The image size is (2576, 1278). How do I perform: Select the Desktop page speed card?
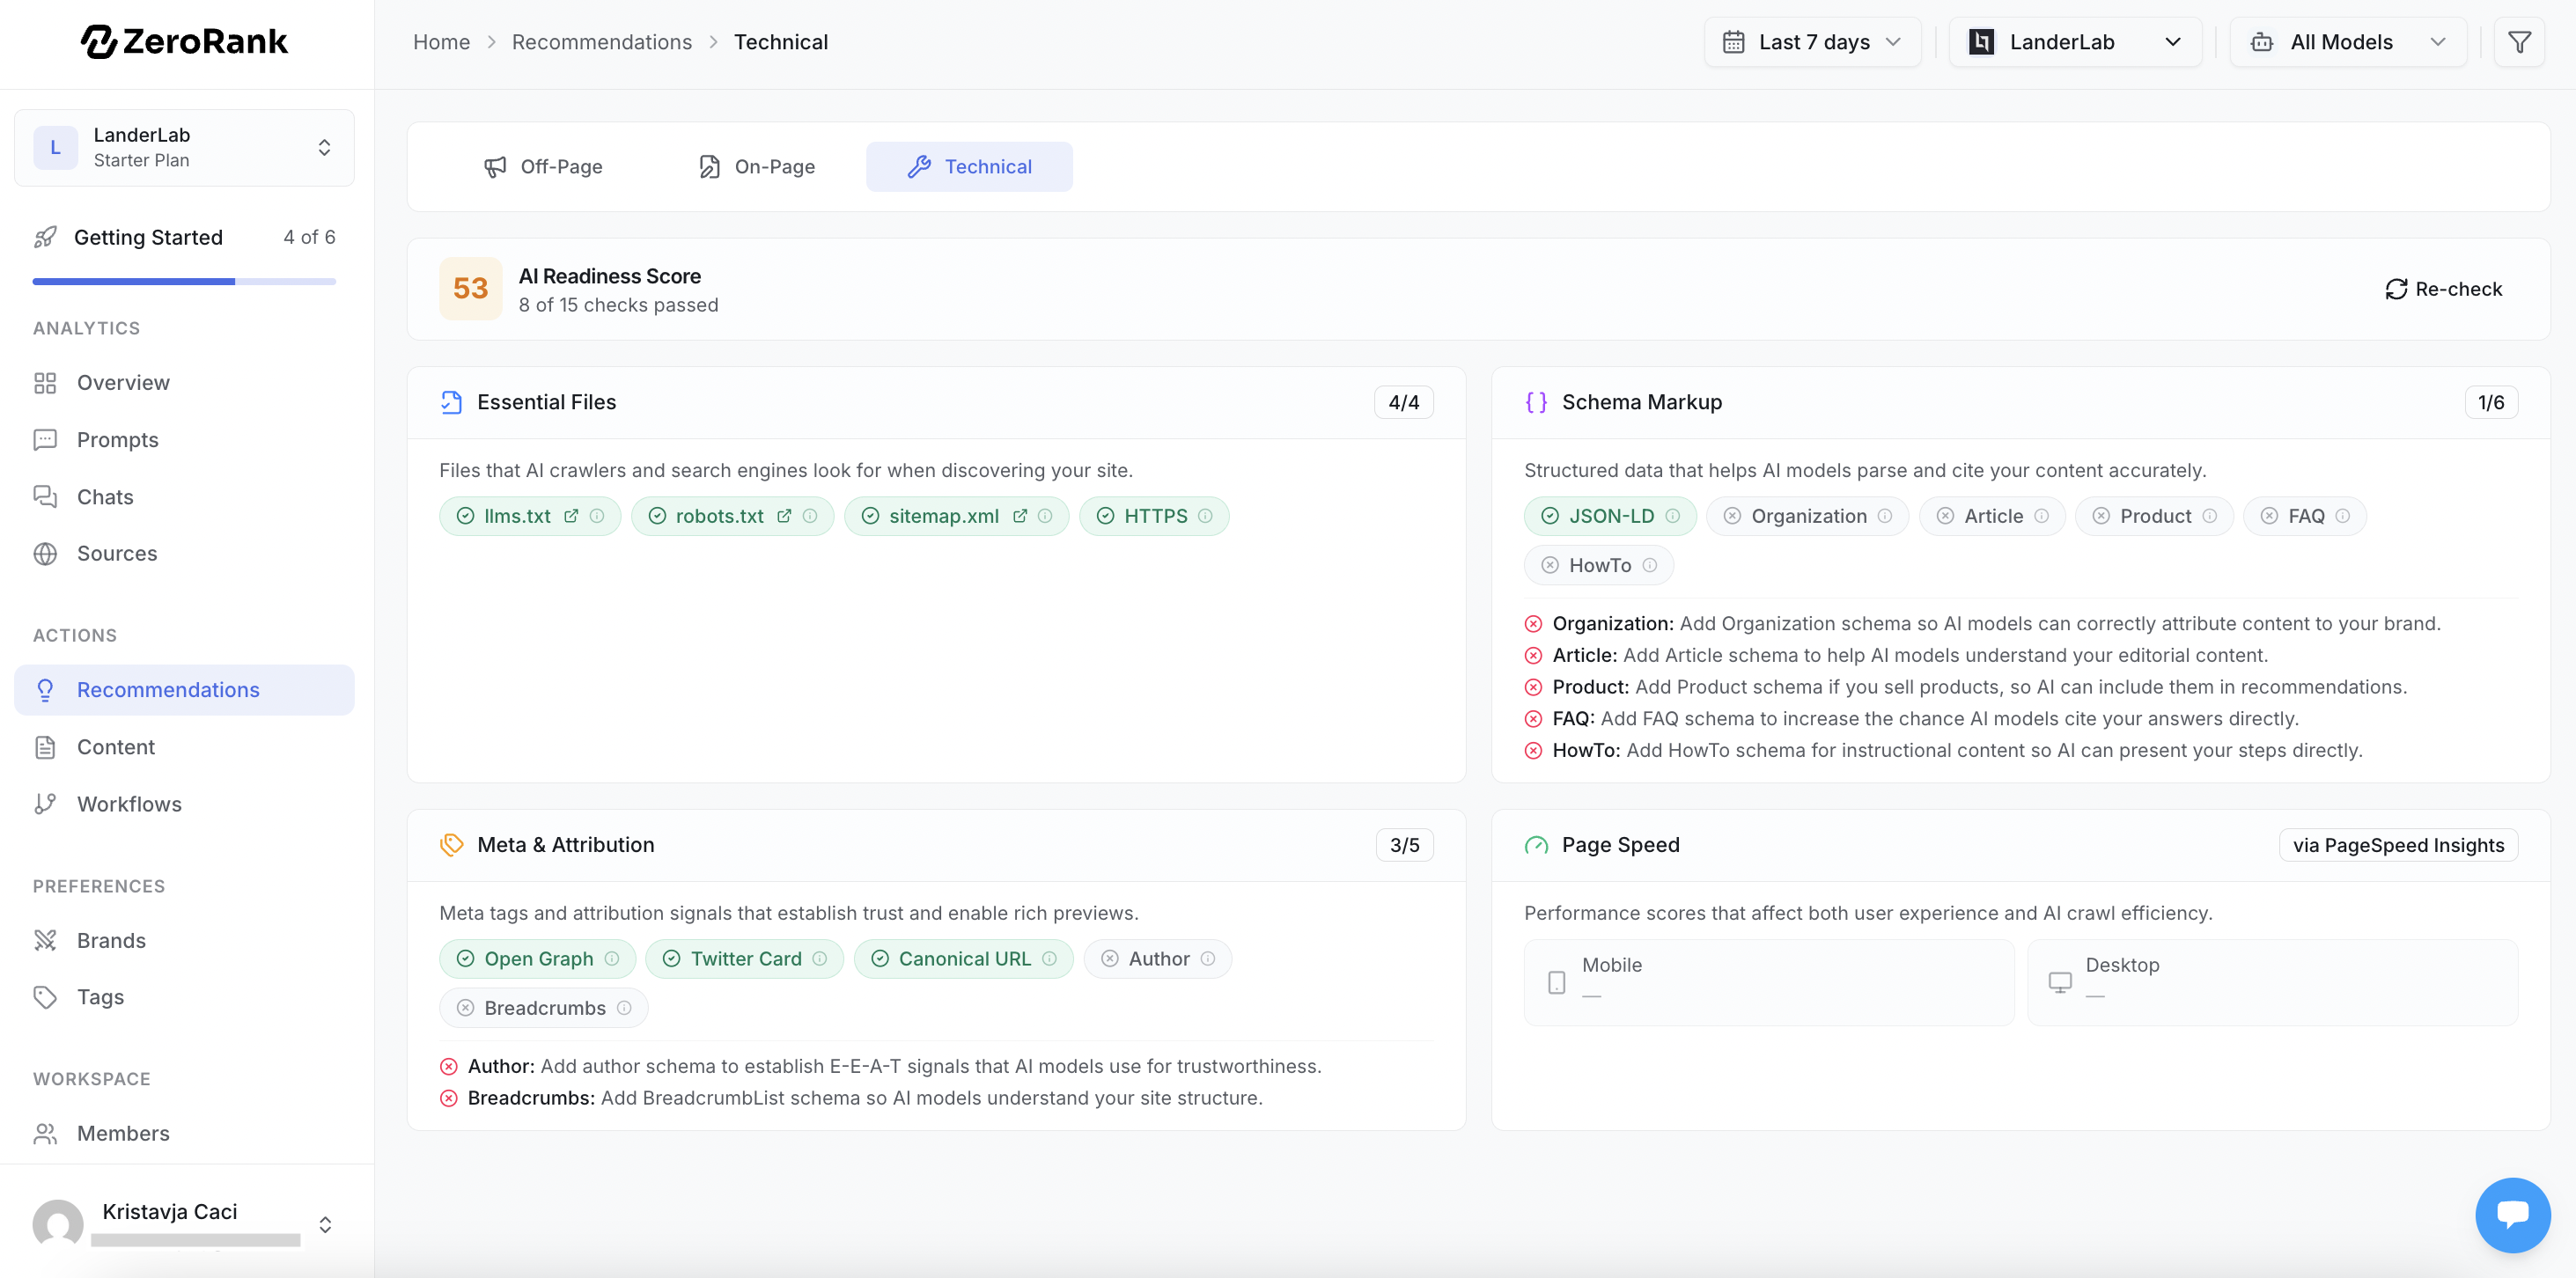point(2272,982)
